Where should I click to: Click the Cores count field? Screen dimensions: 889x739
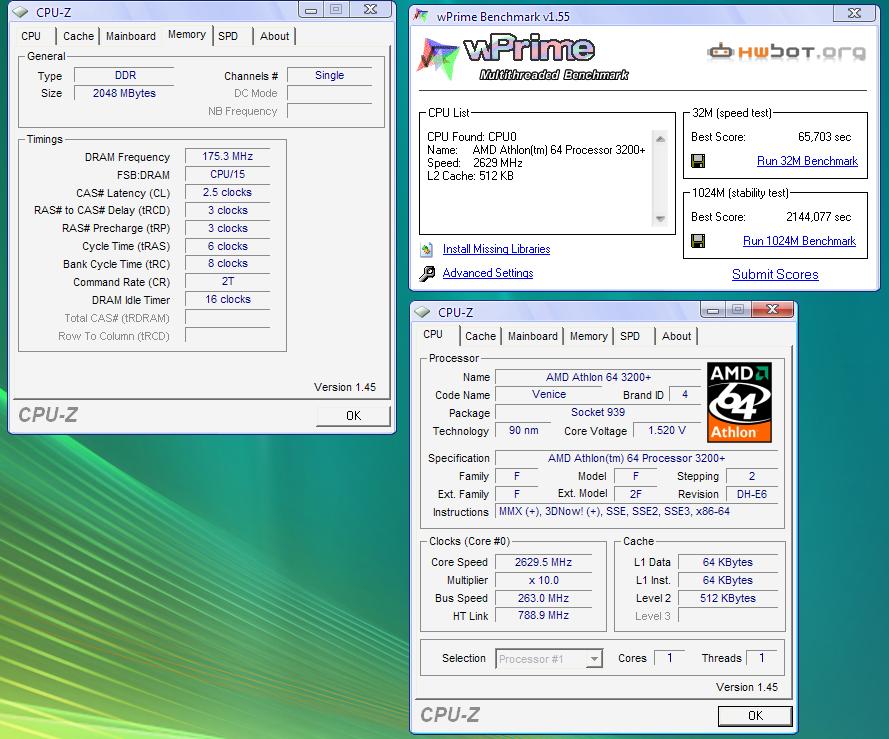point(670,658)
